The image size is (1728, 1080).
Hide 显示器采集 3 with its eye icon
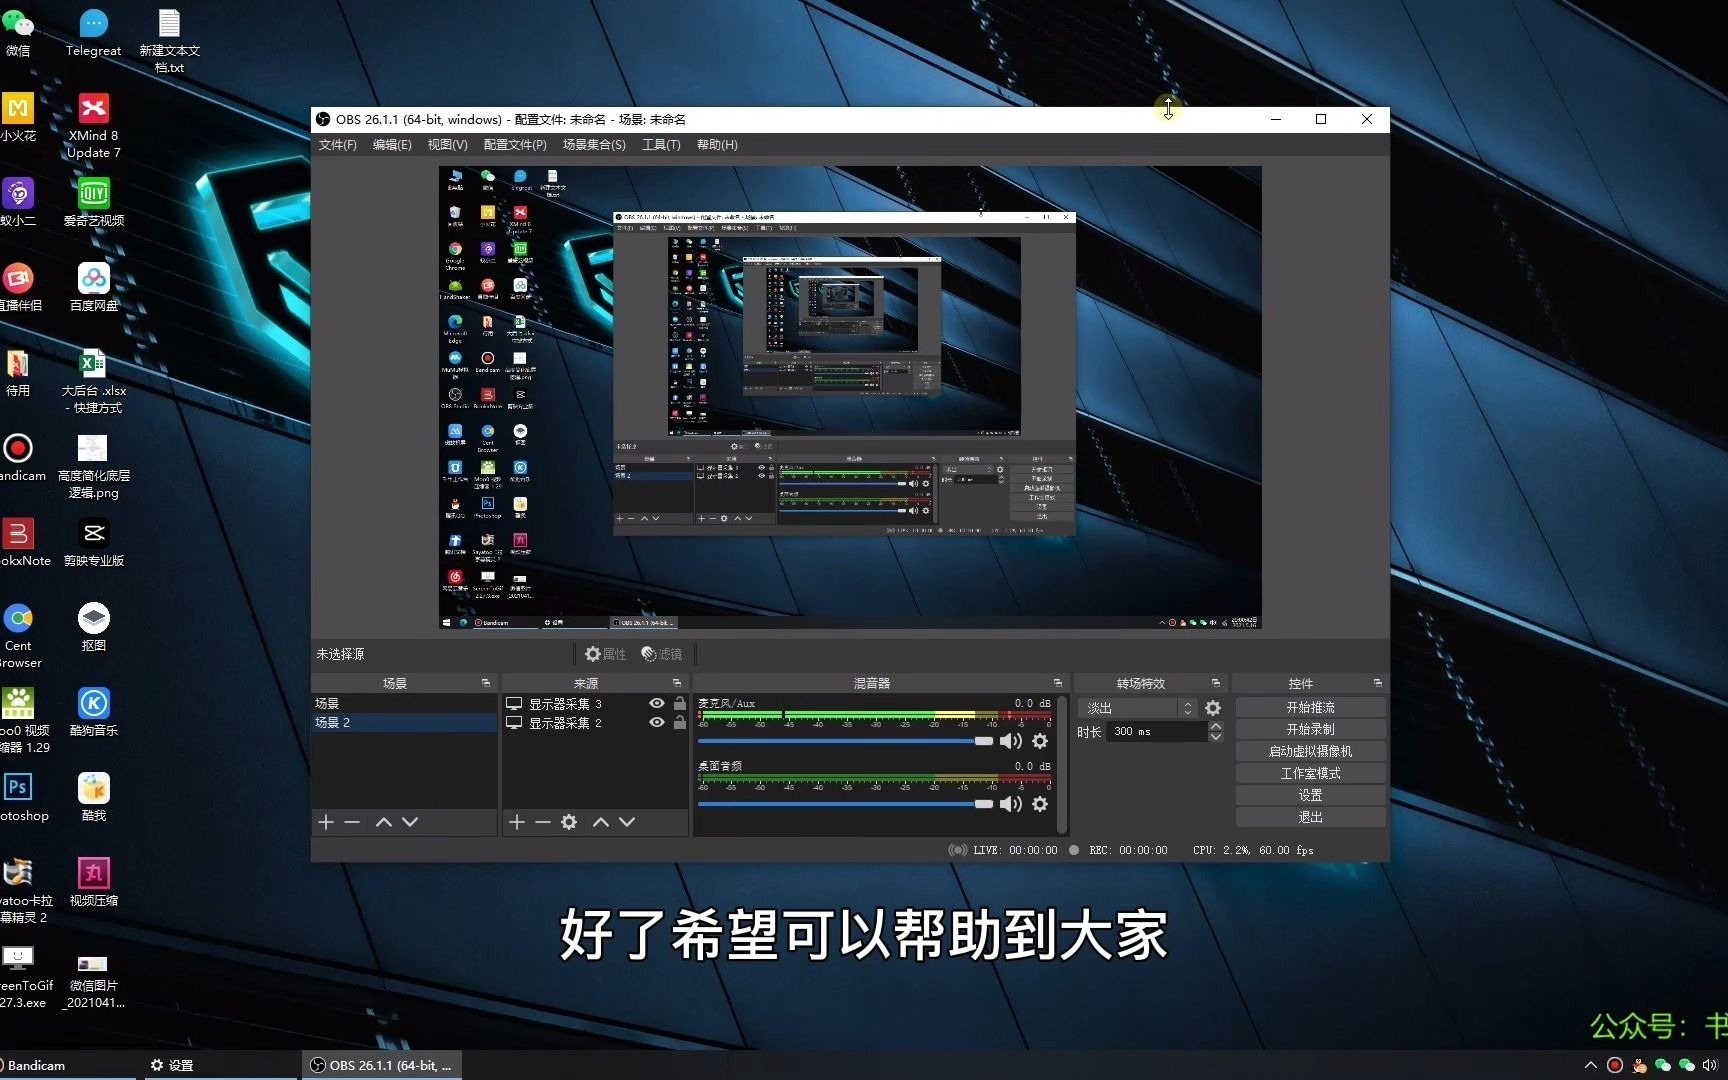tap(656, 703)
